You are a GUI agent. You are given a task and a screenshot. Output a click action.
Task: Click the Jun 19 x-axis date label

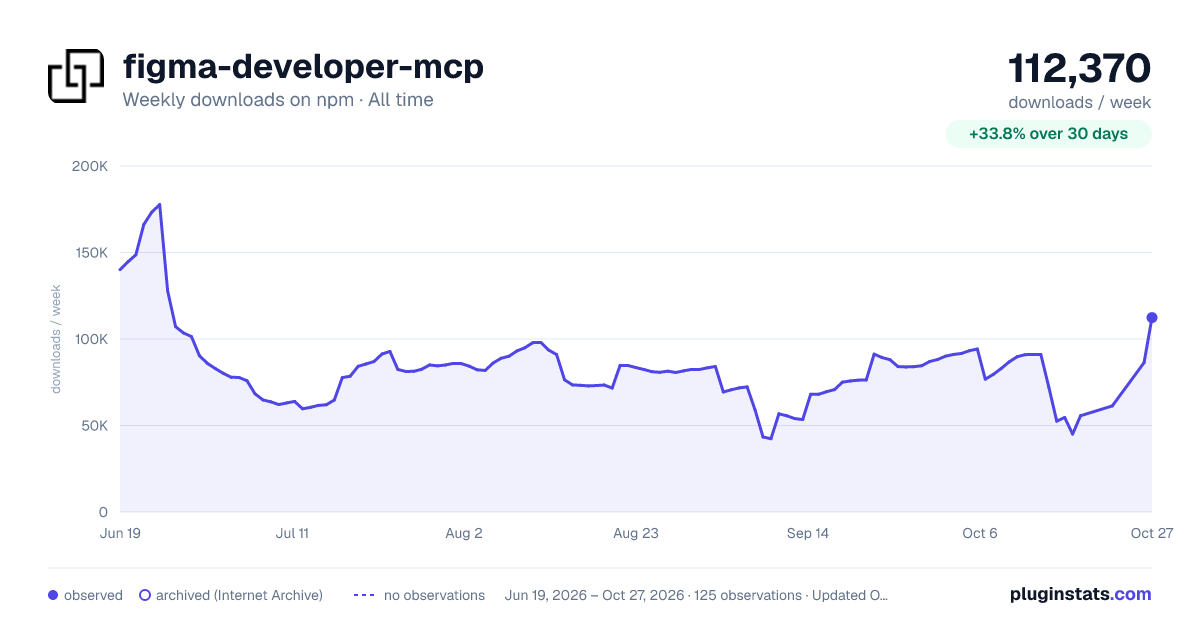click(x=120, y=533)
